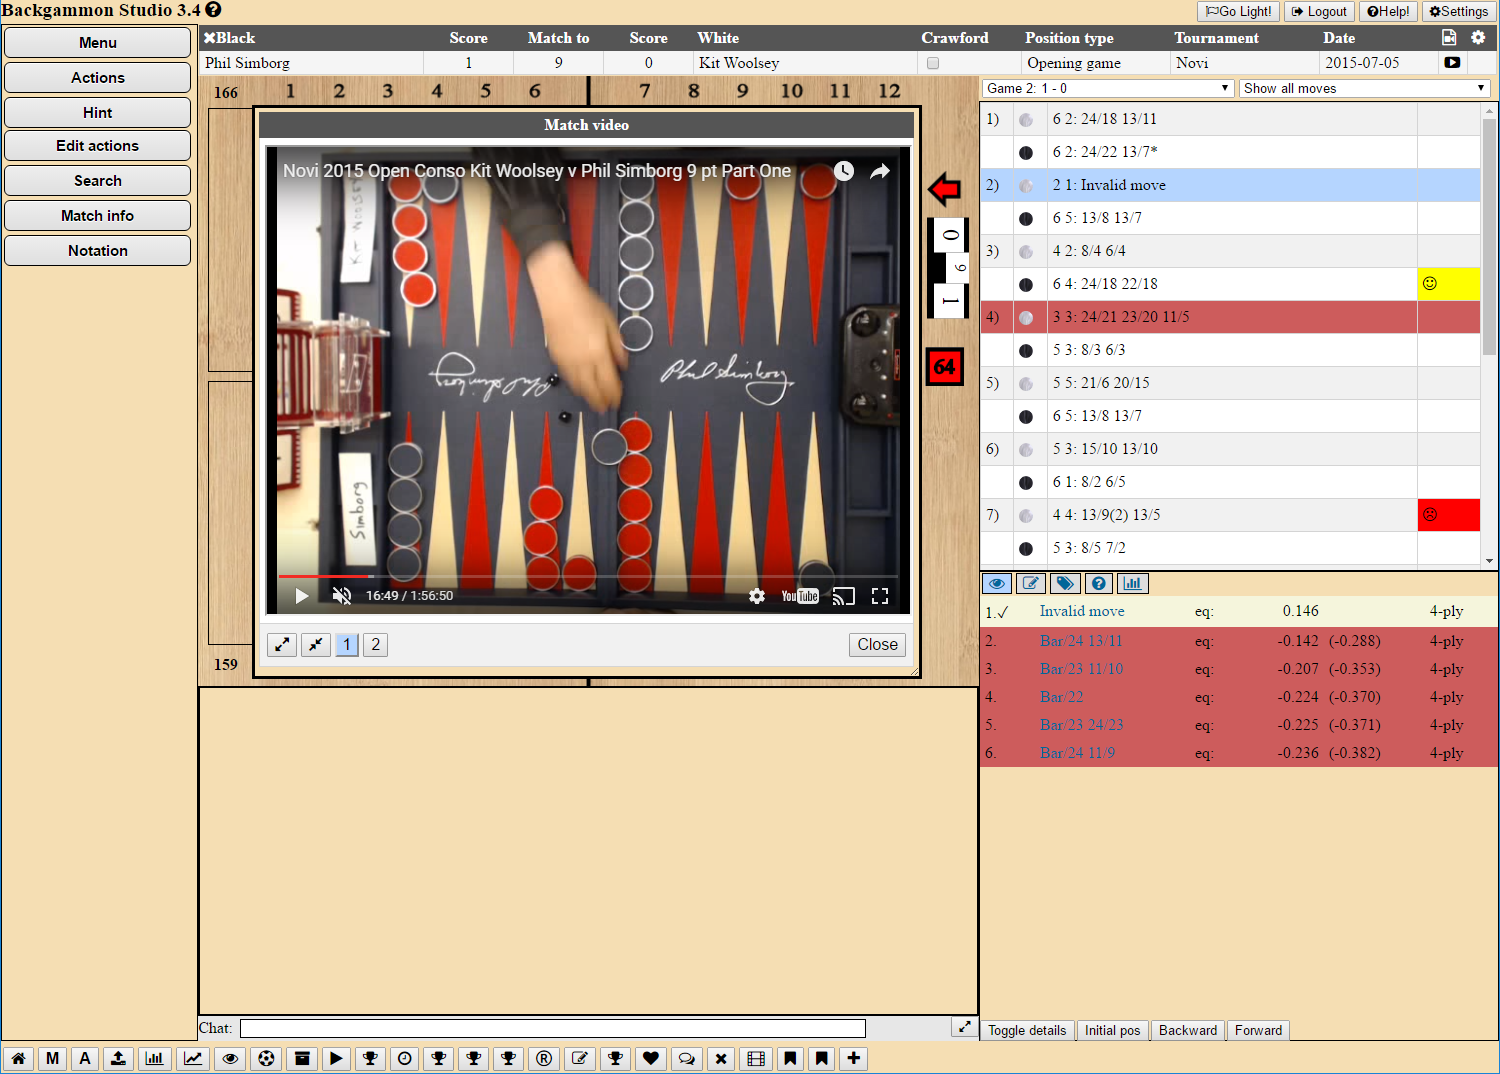Screen dimensions: 1500x1074
Task: Toggle the Crawford checkbox
Action: click(933, 63)
